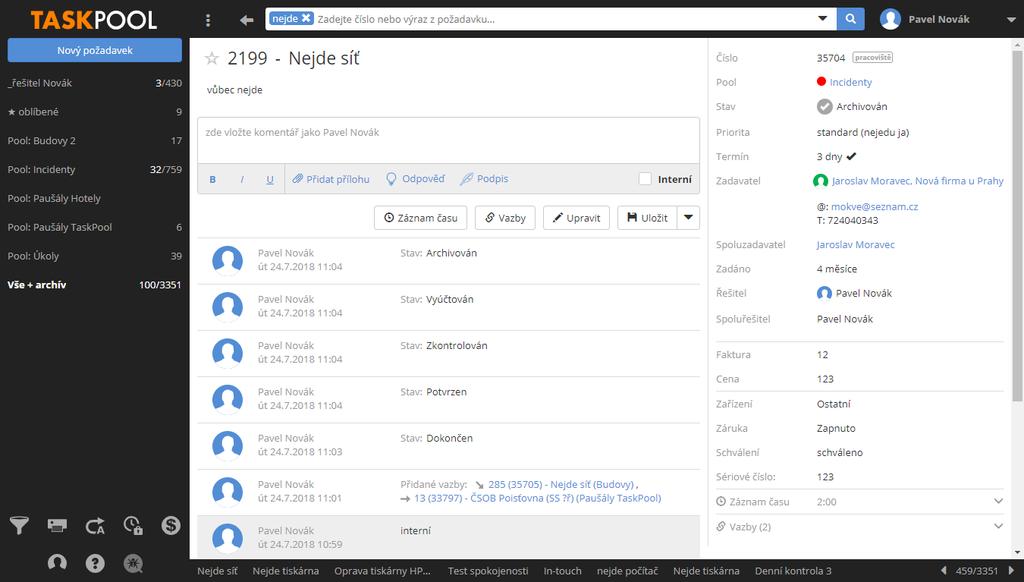Open the funnel filter icon in sidebar
This screenshot has height=582, width=1024.
click(19, 525)
